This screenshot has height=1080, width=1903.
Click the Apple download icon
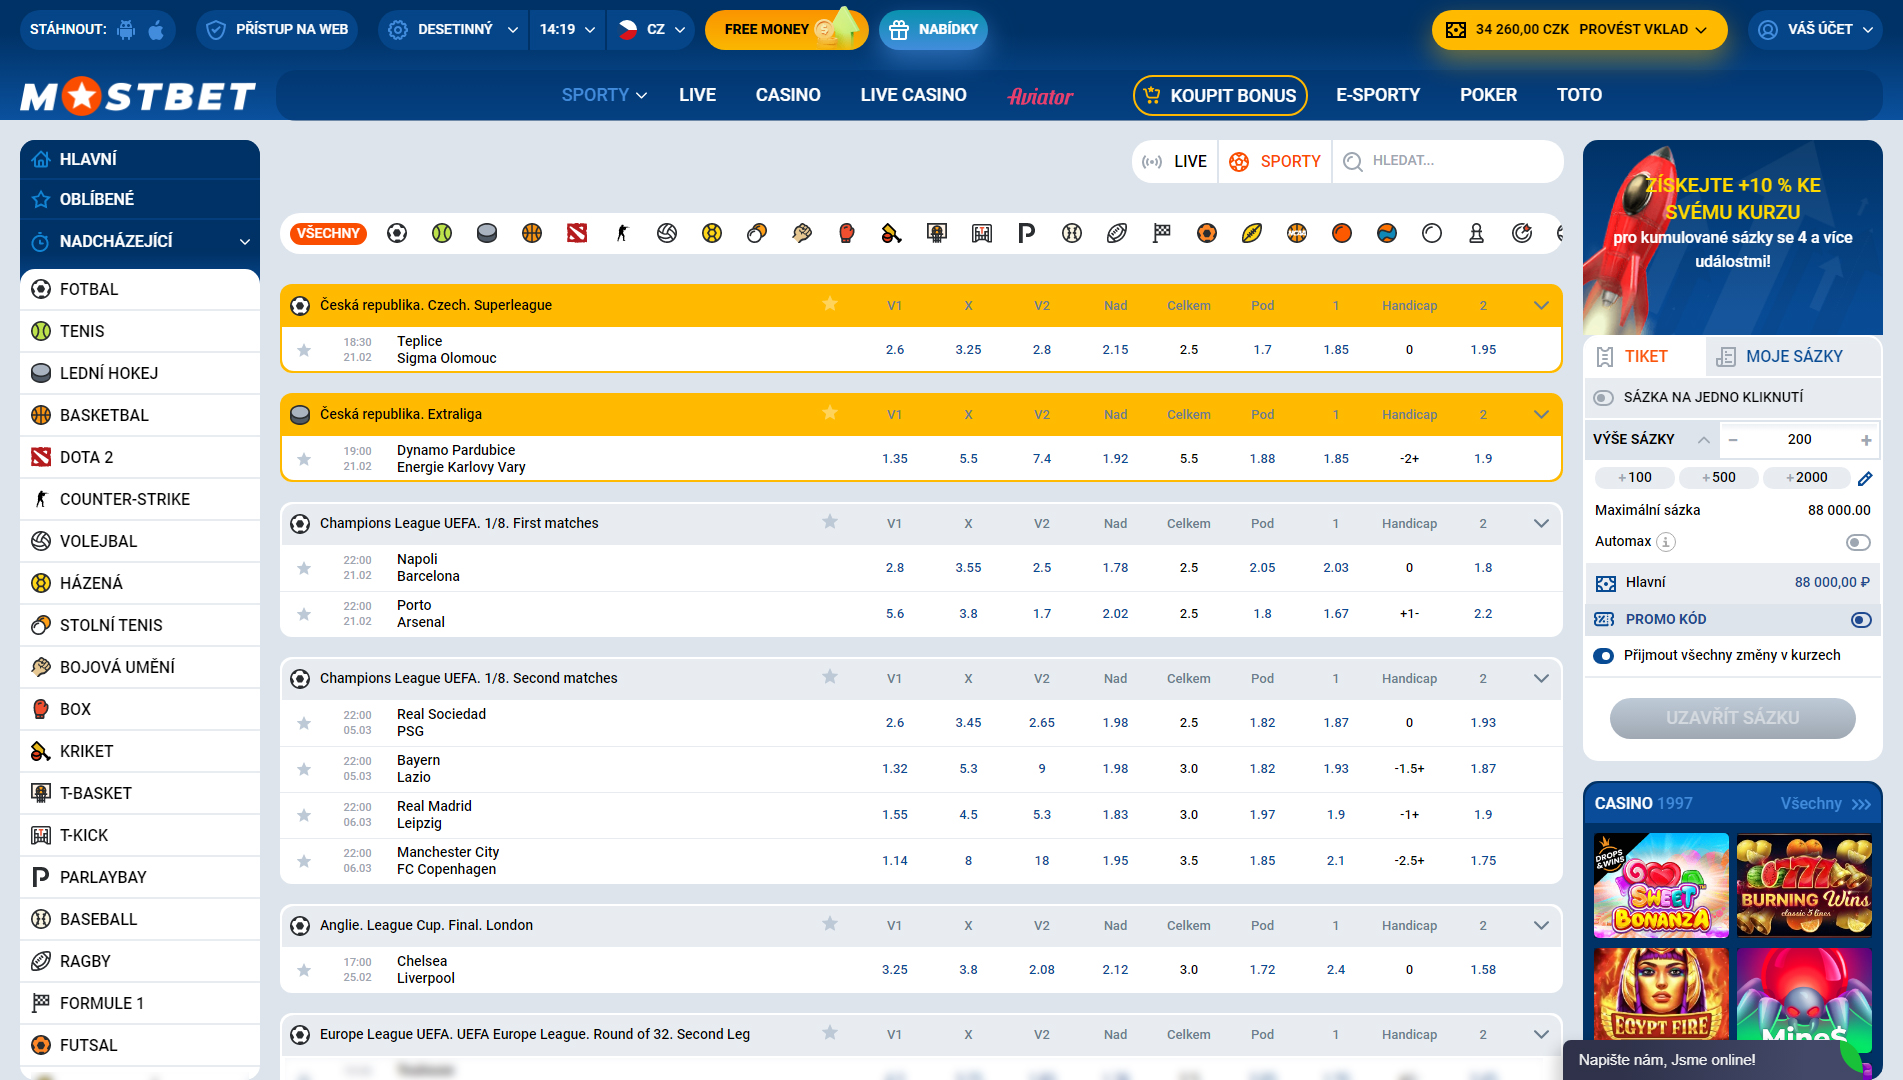coord(156,30)
